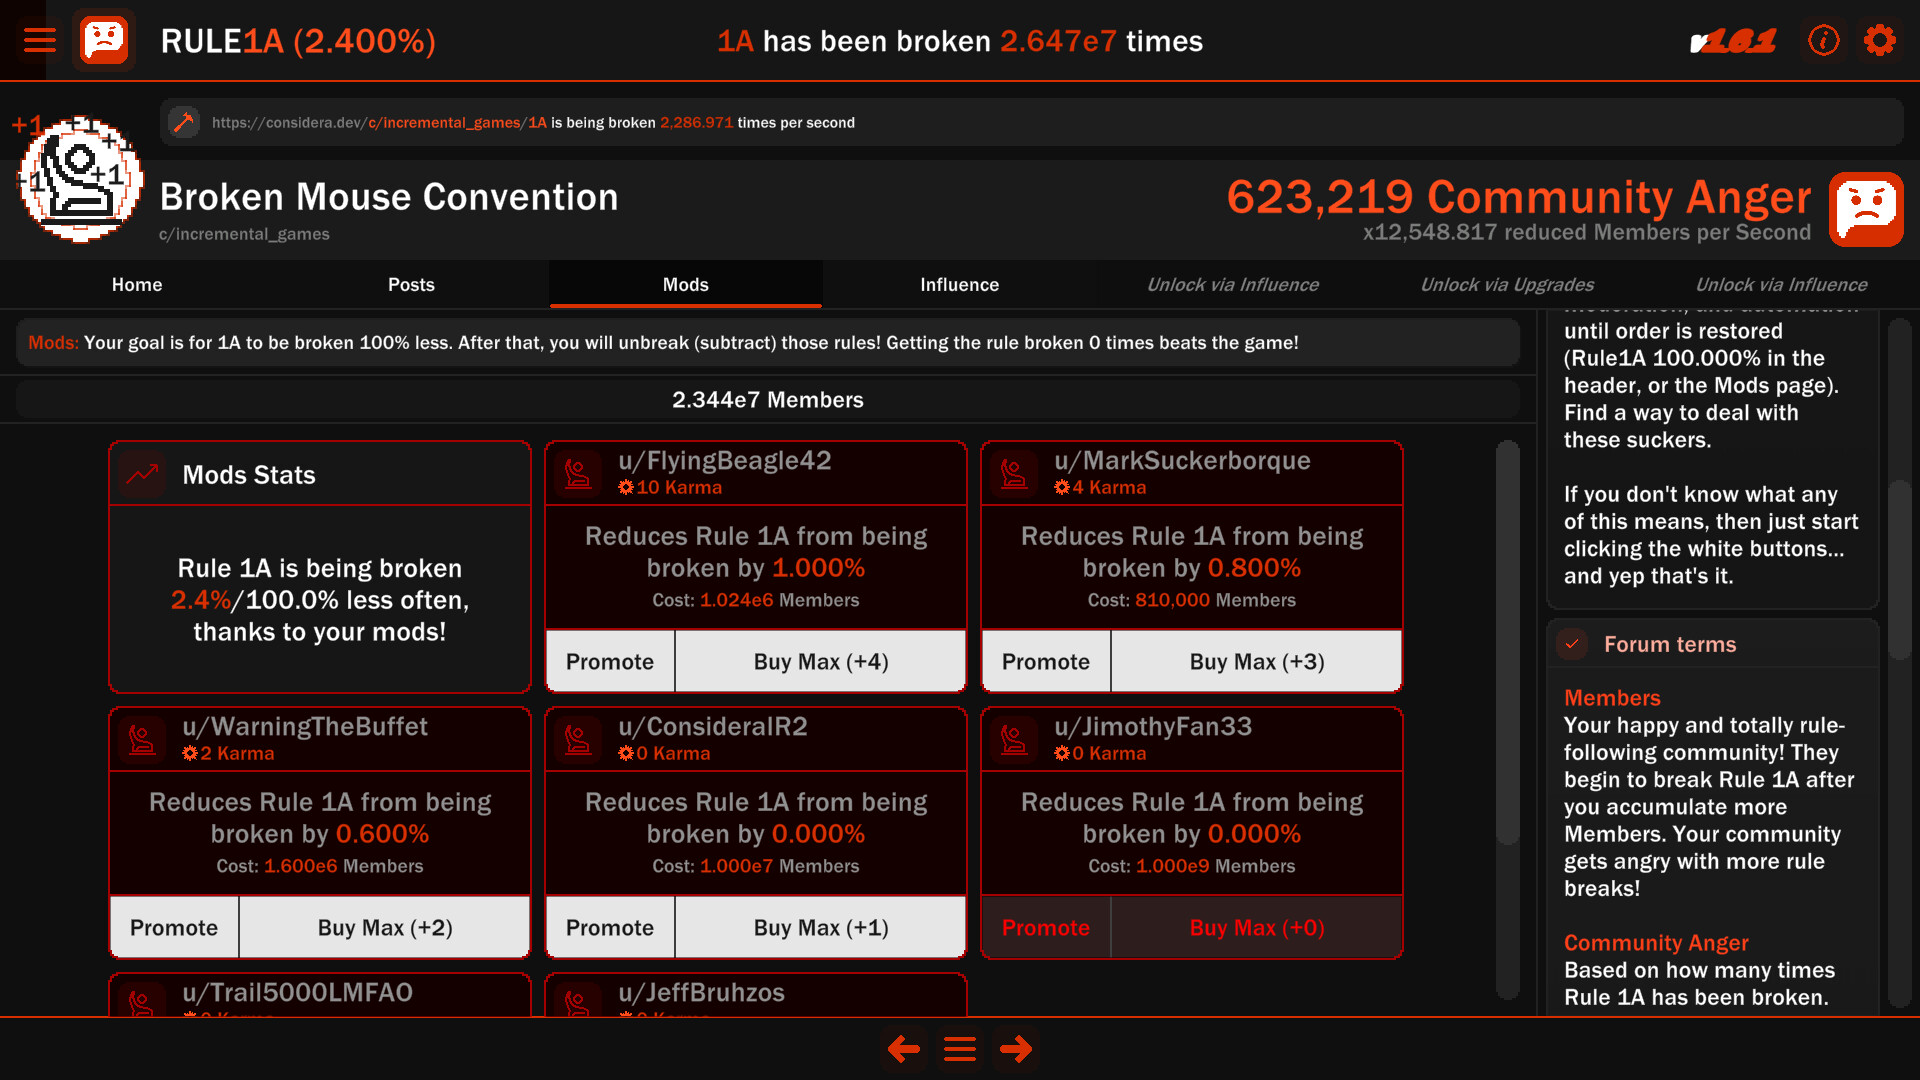The width and height of the screenshot is (1920, 1080).
Task: Promote u/FlyingBeagle42 mod
Action: (x=610, y=661)
